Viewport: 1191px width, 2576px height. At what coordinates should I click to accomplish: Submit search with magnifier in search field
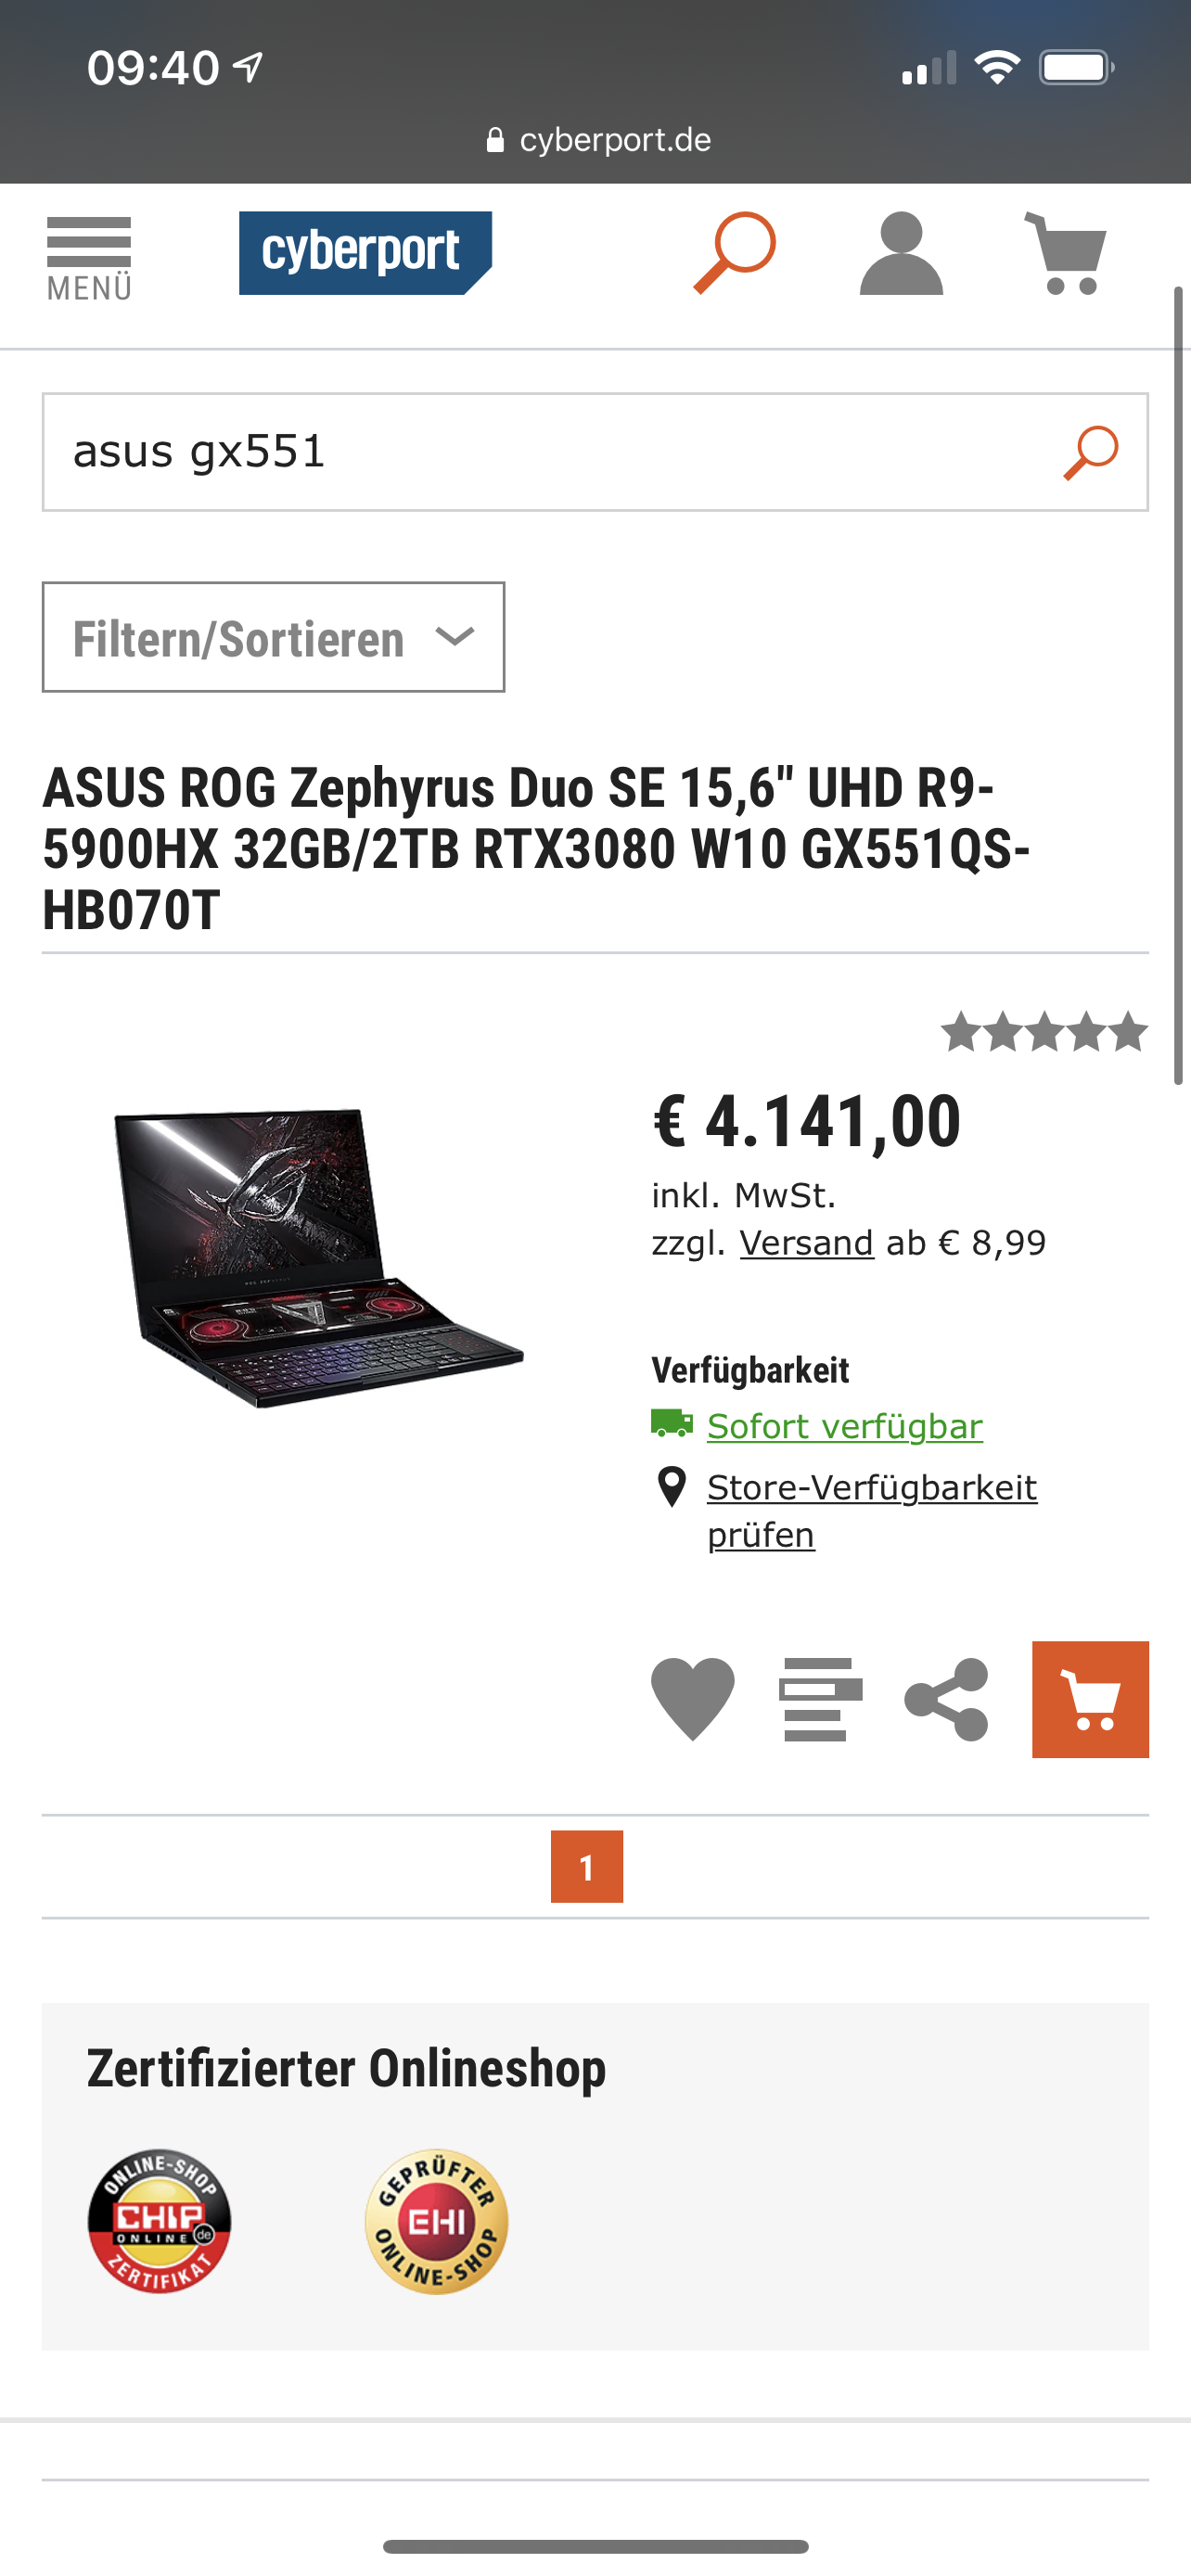click(1091, 452)
